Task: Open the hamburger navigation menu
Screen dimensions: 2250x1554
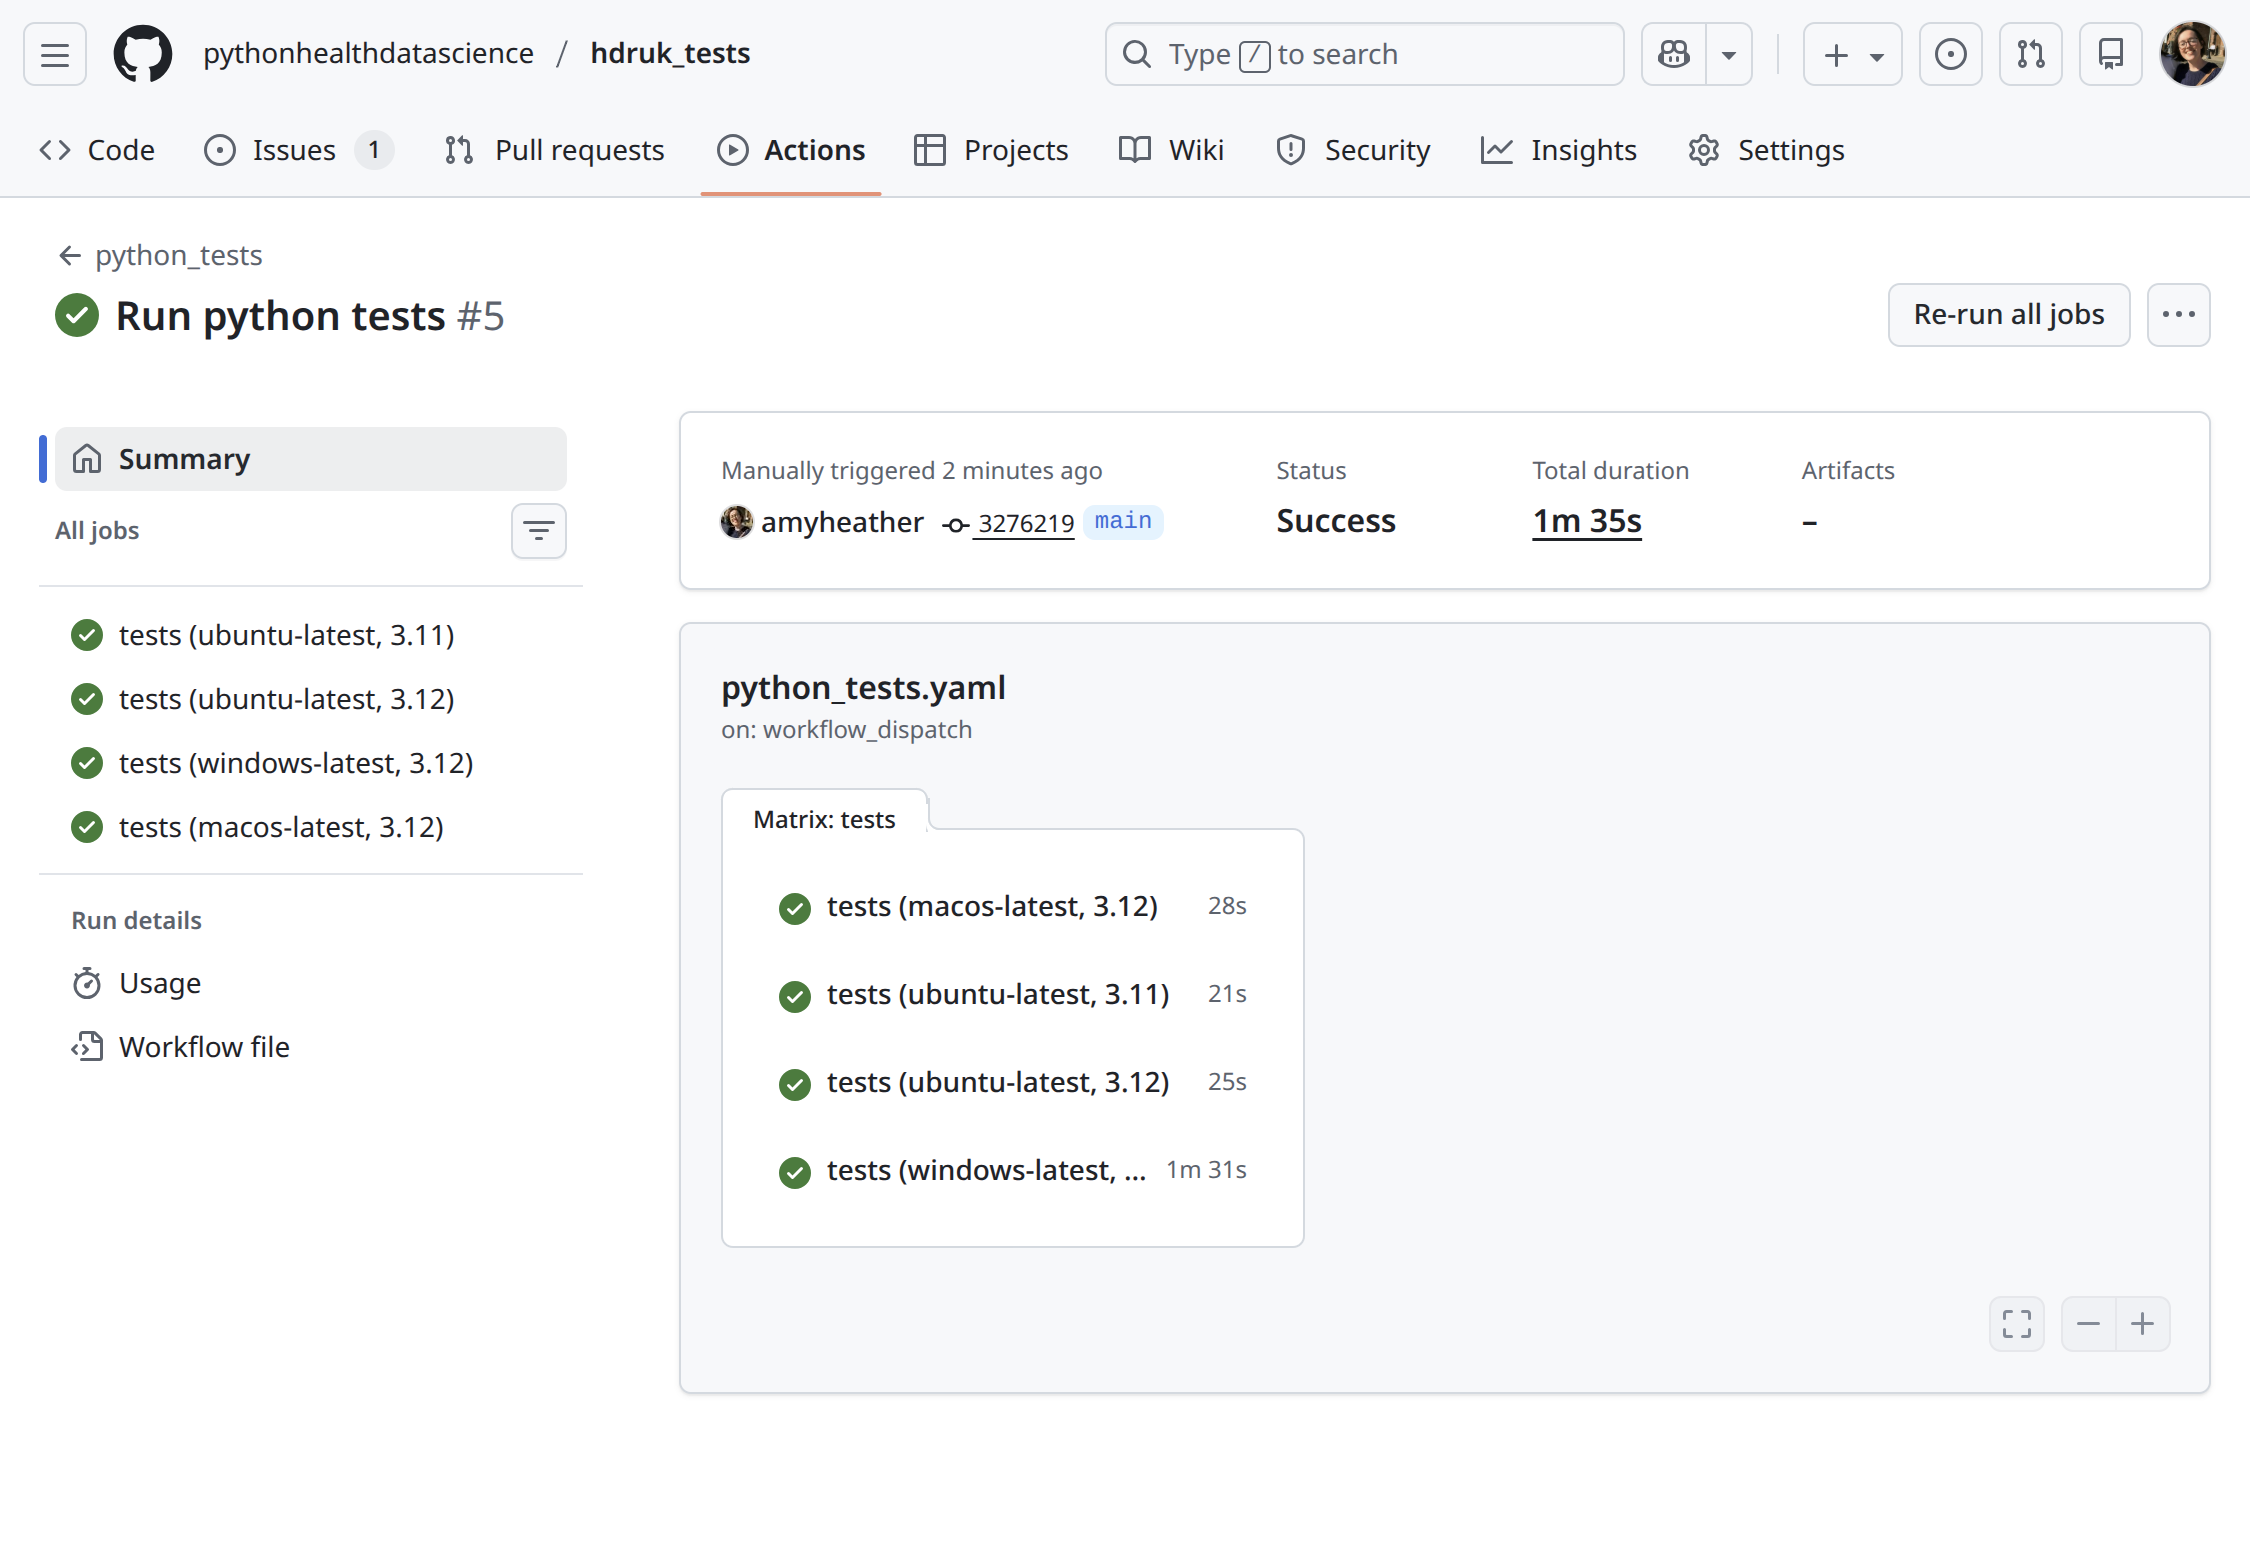Action: [x=55, y=54]
